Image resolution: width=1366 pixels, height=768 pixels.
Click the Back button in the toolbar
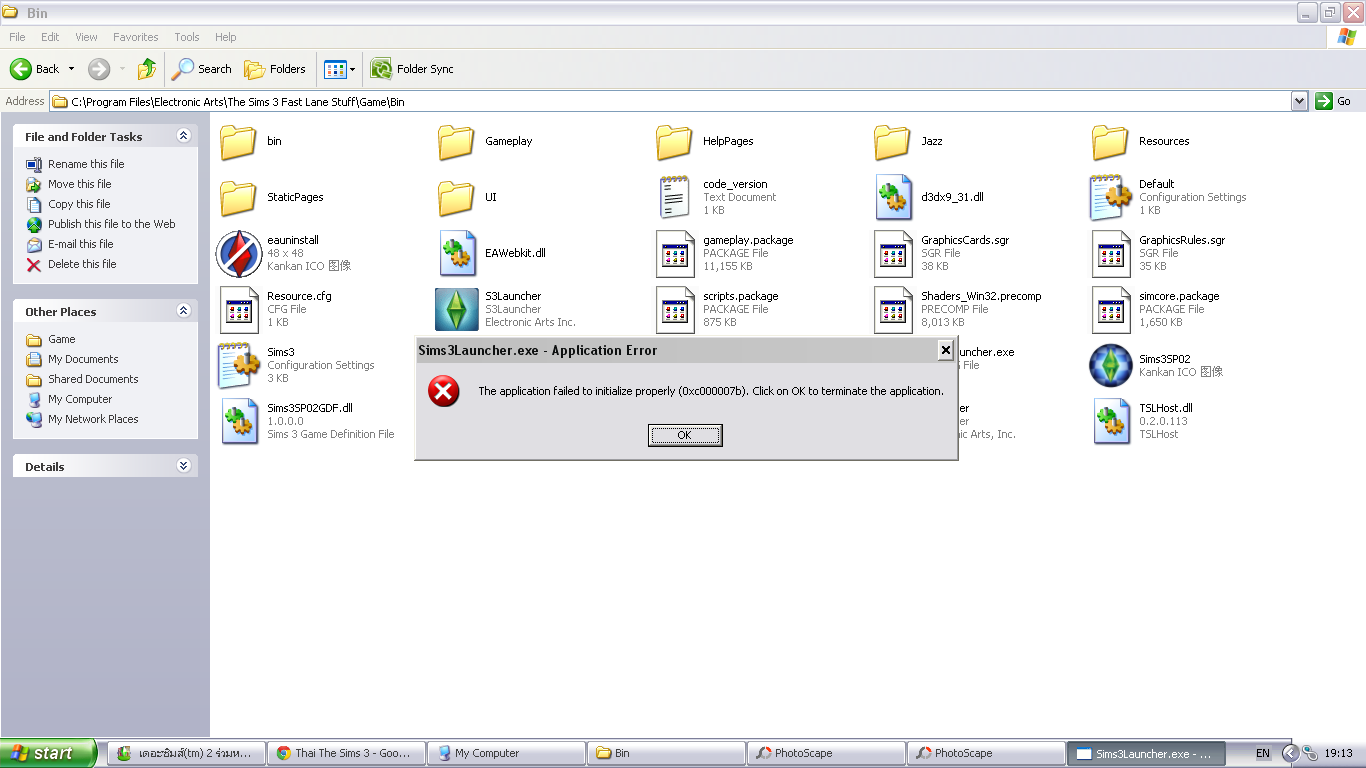[35, 69]
